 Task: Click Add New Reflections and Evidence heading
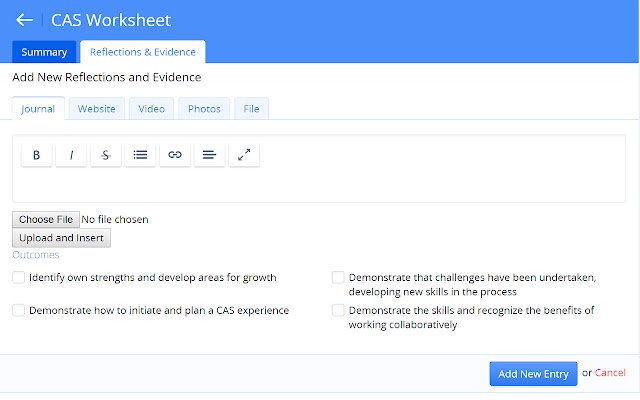tap(107, 77)
